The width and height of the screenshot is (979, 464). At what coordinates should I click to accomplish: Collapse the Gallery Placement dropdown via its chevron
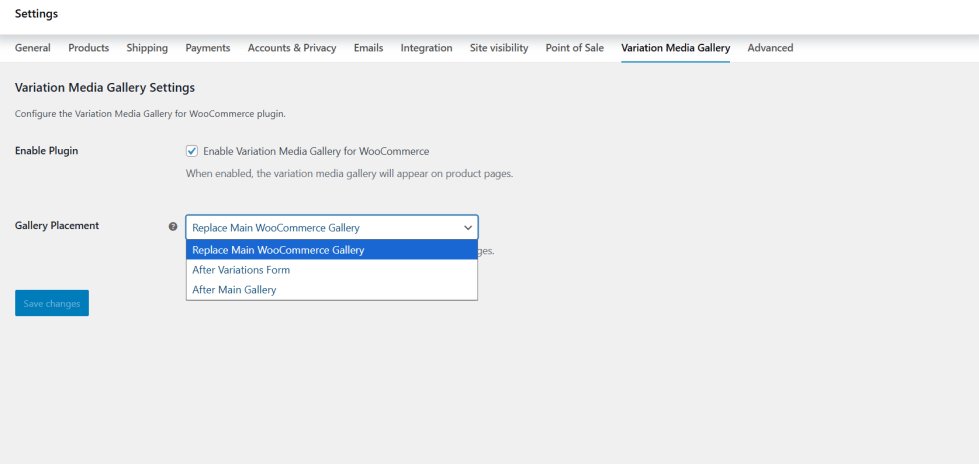pyautogui.click(x=467, y=228)
